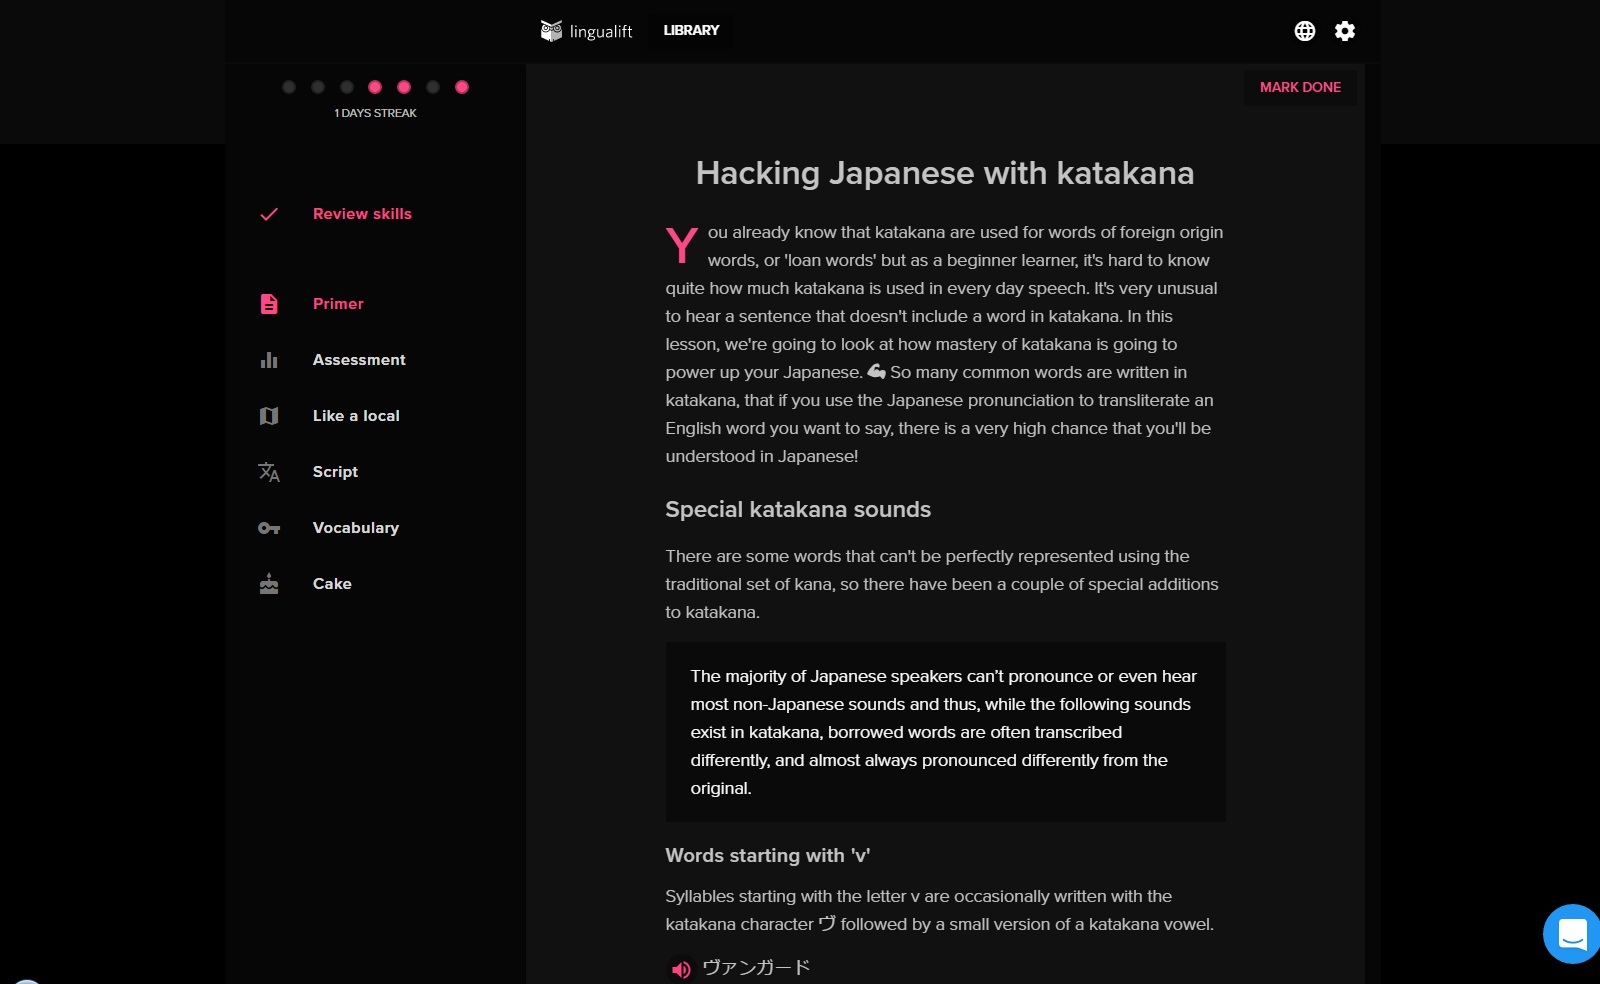Screen dimensions: 1600x984
Task: Click the last pink streak dot
Action: pos(462,87)
